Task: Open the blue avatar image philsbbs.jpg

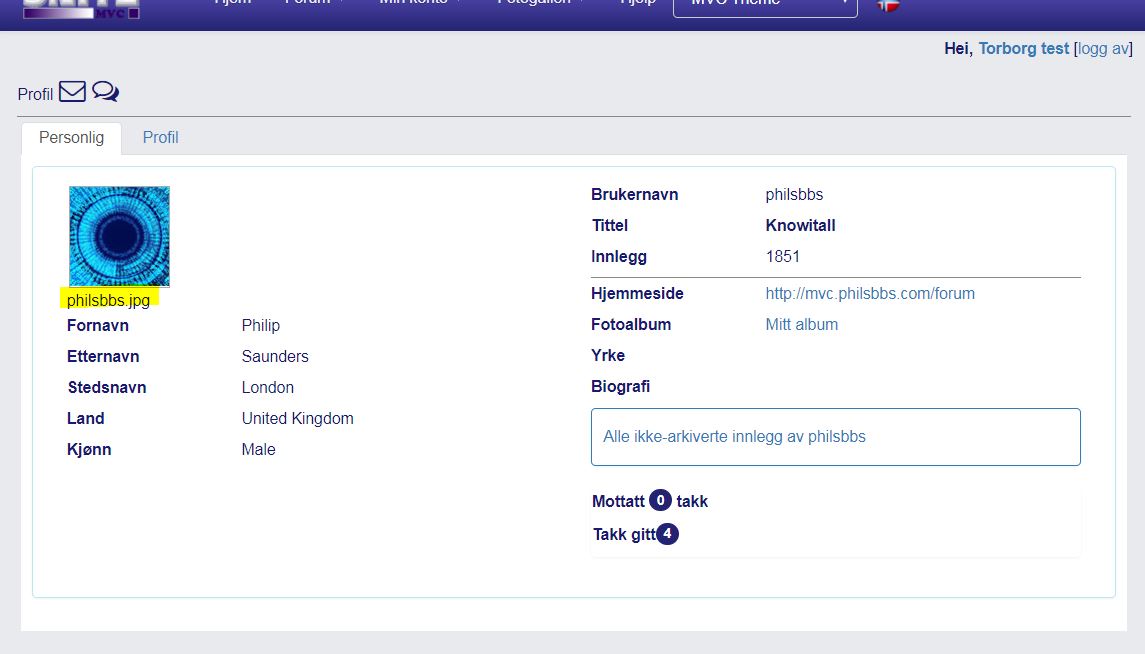Action: [x=119, y=236]
